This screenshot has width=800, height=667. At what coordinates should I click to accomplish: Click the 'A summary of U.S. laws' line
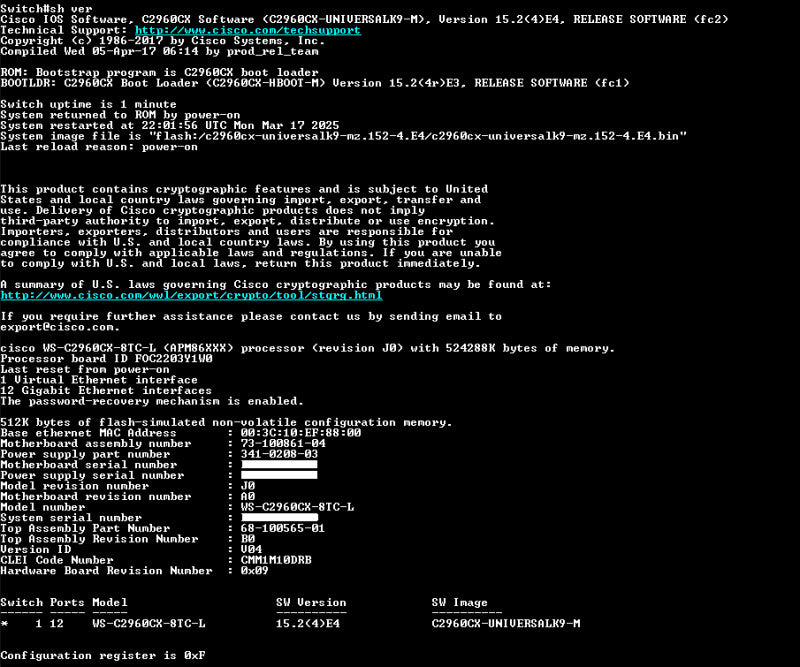[x=276, y=285]
